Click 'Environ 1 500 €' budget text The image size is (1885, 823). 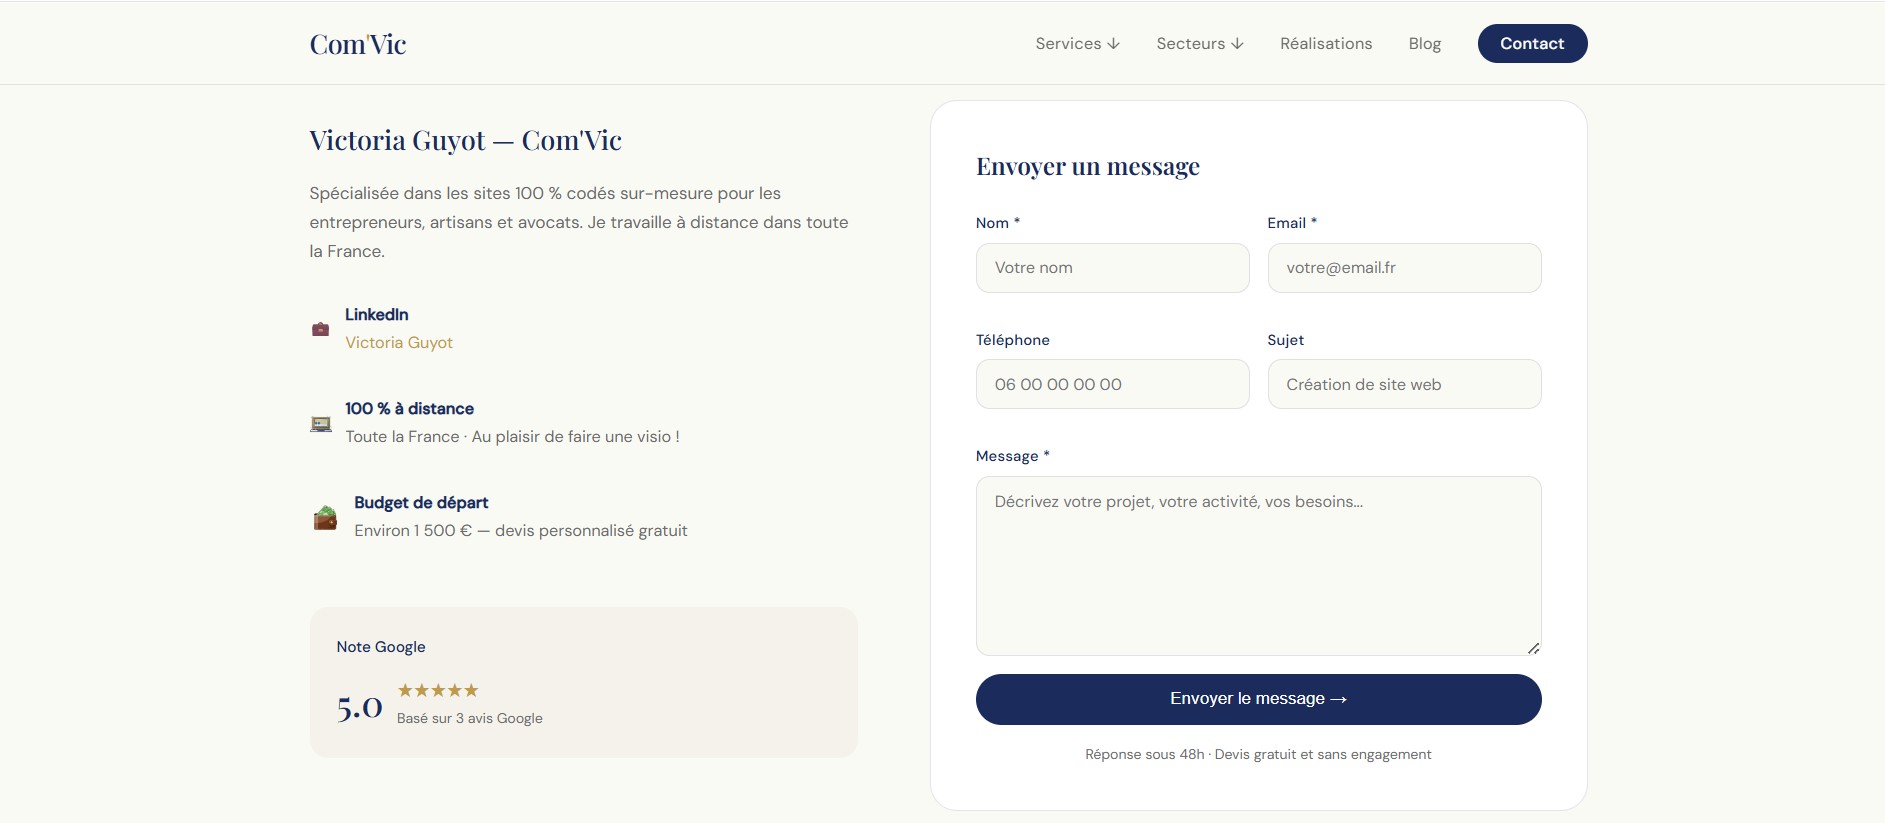pyautogui.click(x=413, y=530)
